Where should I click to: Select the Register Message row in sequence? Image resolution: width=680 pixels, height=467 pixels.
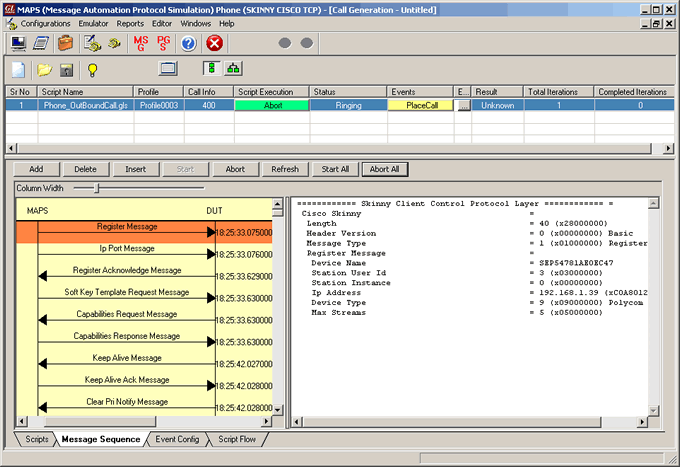144,232
